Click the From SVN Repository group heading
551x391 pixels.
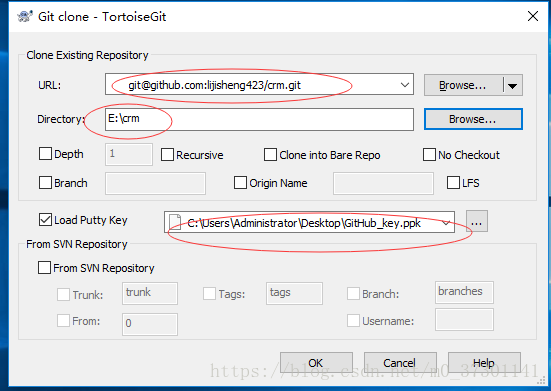77,244
